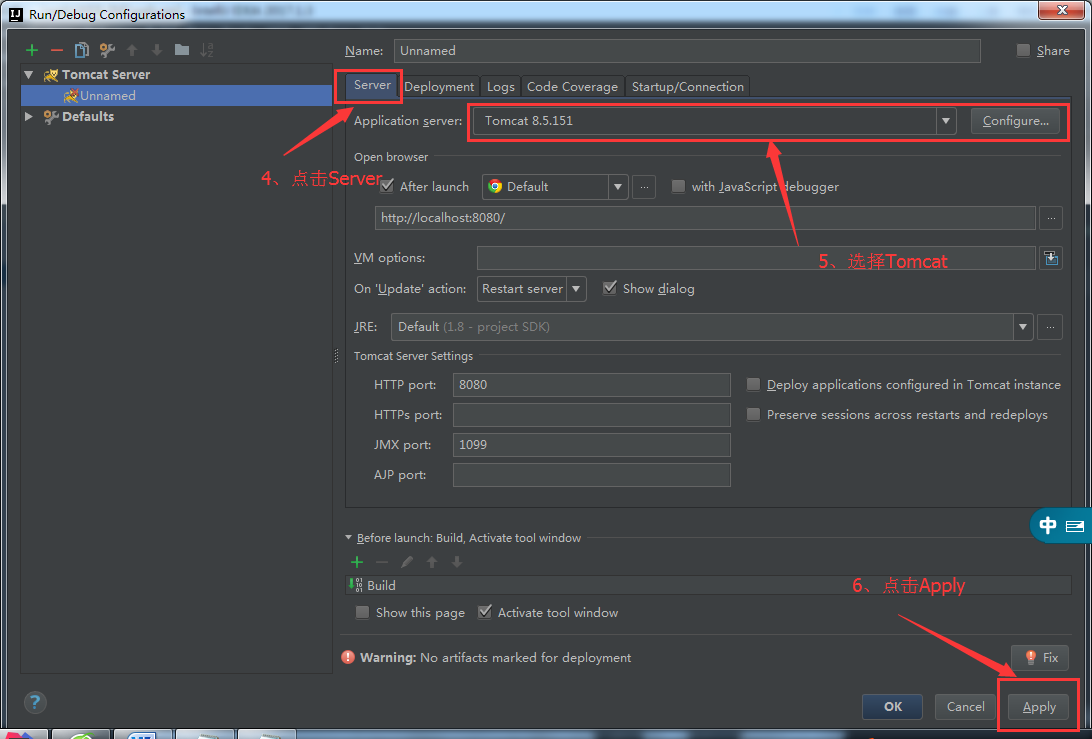Remove configuration with red minus icon
This screenshot has width=1092, height=739.
(x=56, y=50)
